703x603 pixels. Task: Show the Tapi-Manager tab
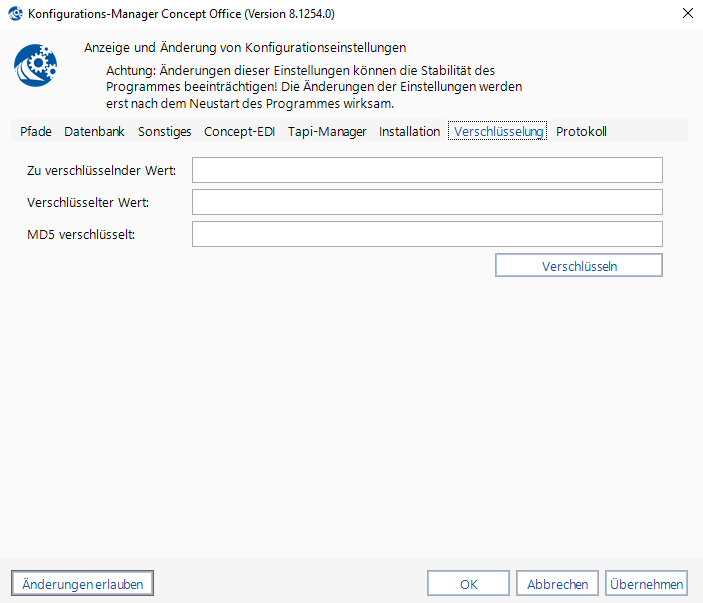[327, 131]
